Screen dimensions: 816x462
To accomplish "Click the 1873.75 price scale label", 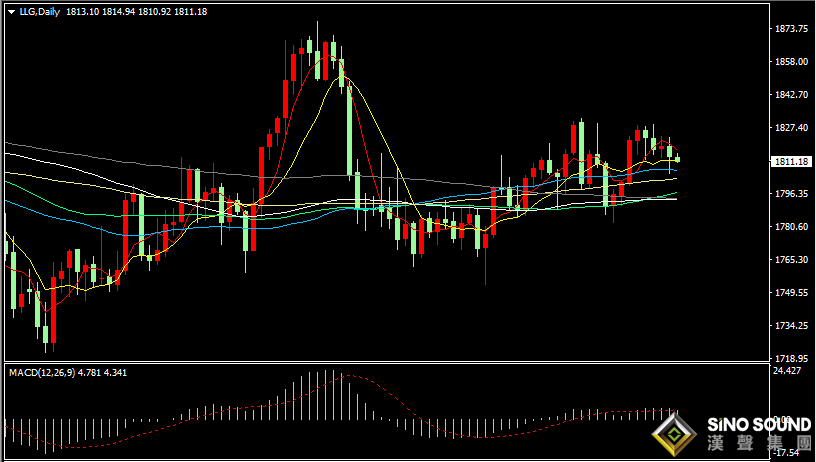I will 792,29.
